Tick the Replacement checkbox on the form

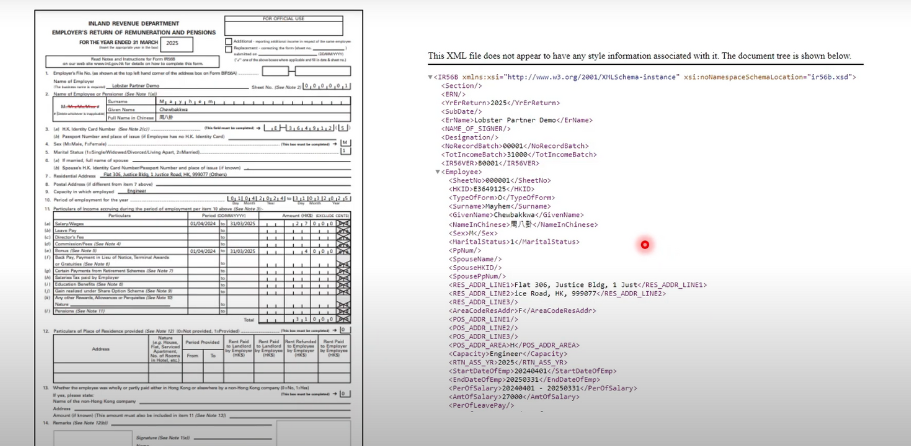point(228,49)
